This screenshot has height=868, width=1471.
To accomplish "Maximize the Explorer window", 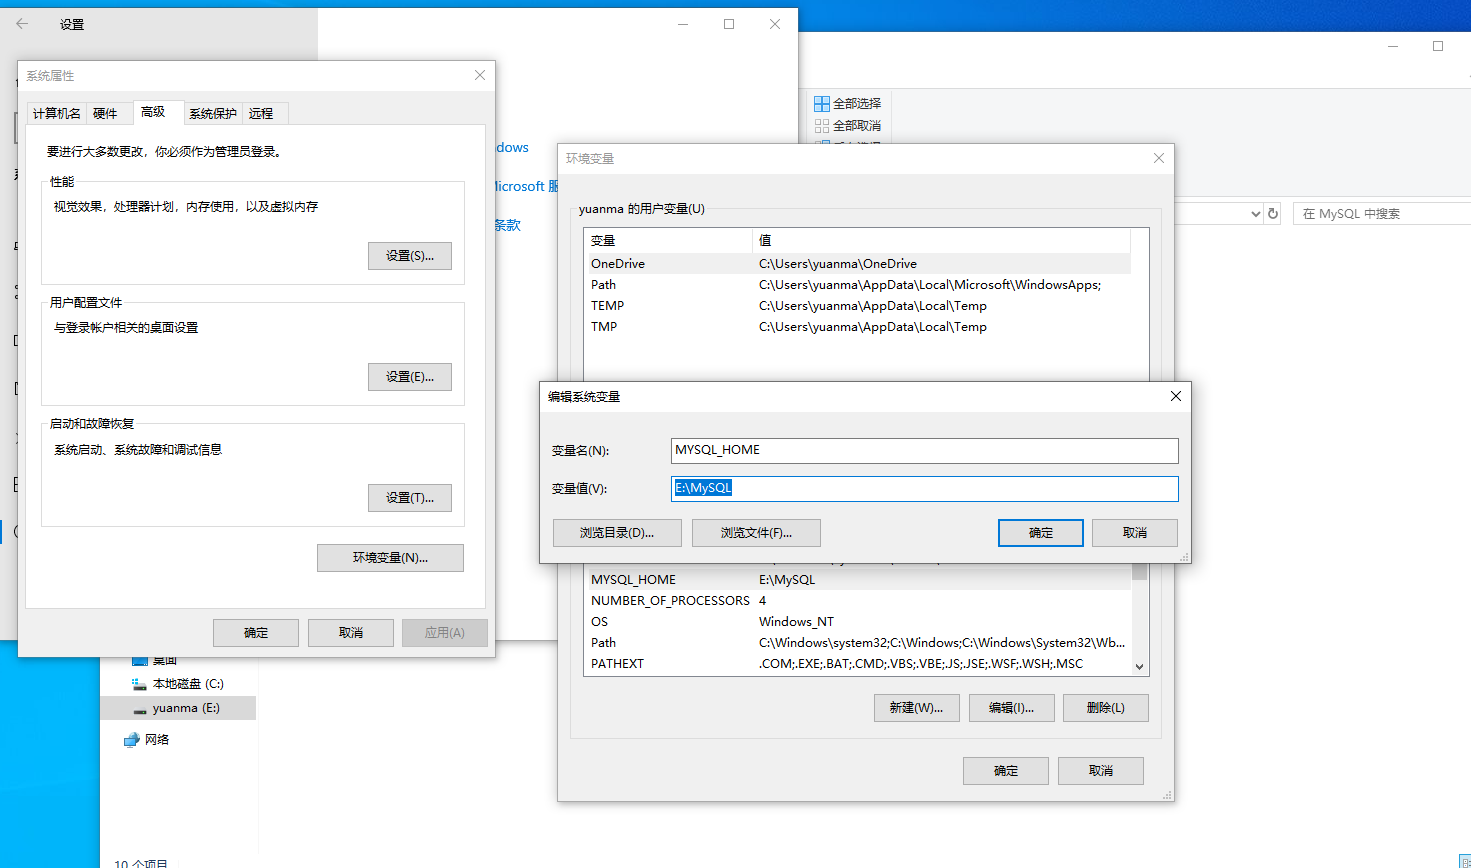I will (x=1438, y=46).
